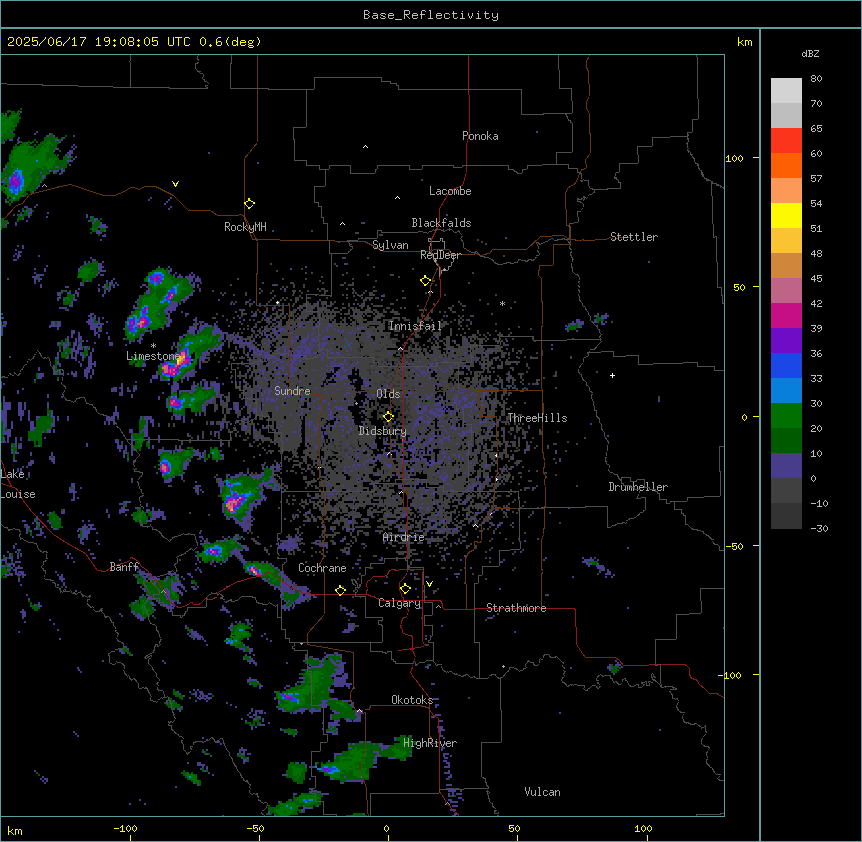Click the dBZ legend heading

coord(810,53)
